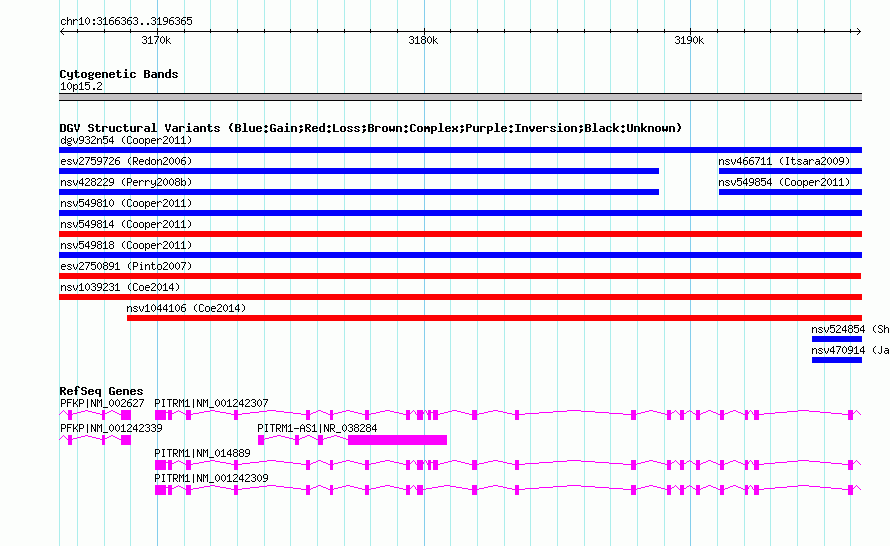Select red loss bar of nsv549814
This screenshot has width=890, height=546.
(x=460, y=234)
